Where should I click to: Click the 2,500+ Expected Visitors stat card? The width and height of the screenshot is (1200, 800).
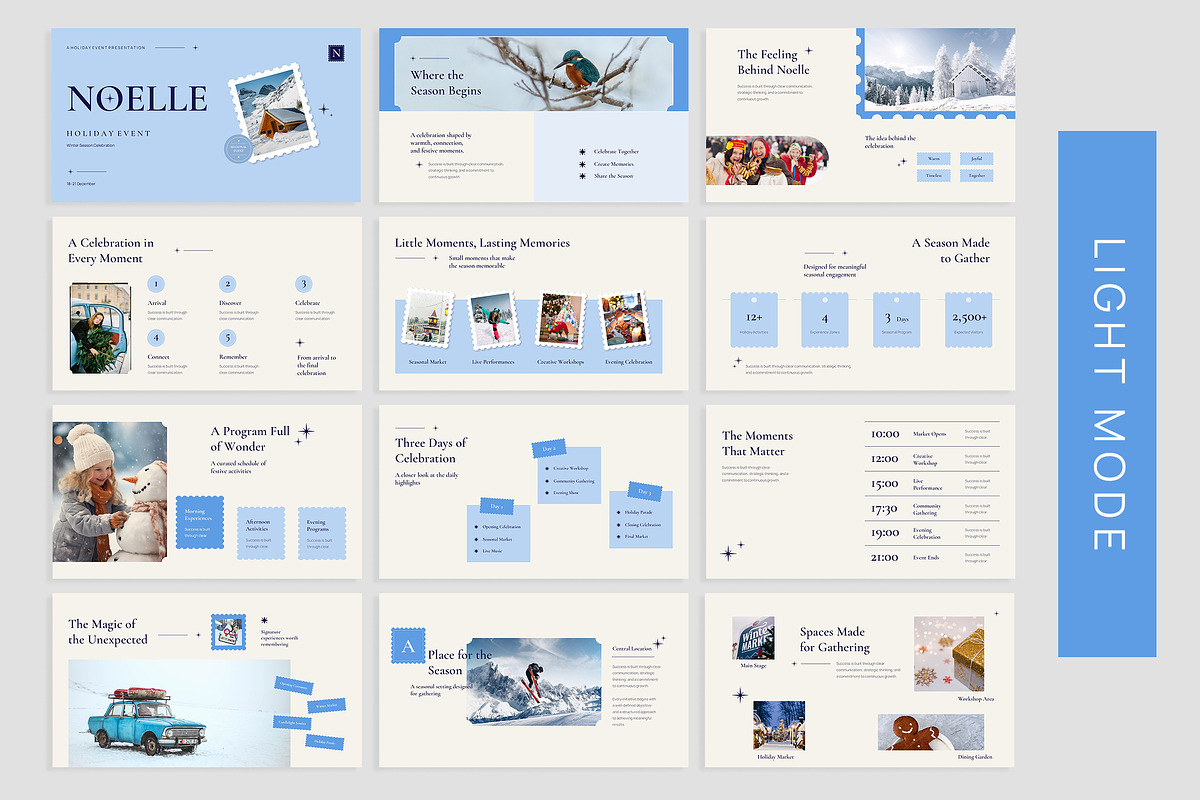point(967,320)
